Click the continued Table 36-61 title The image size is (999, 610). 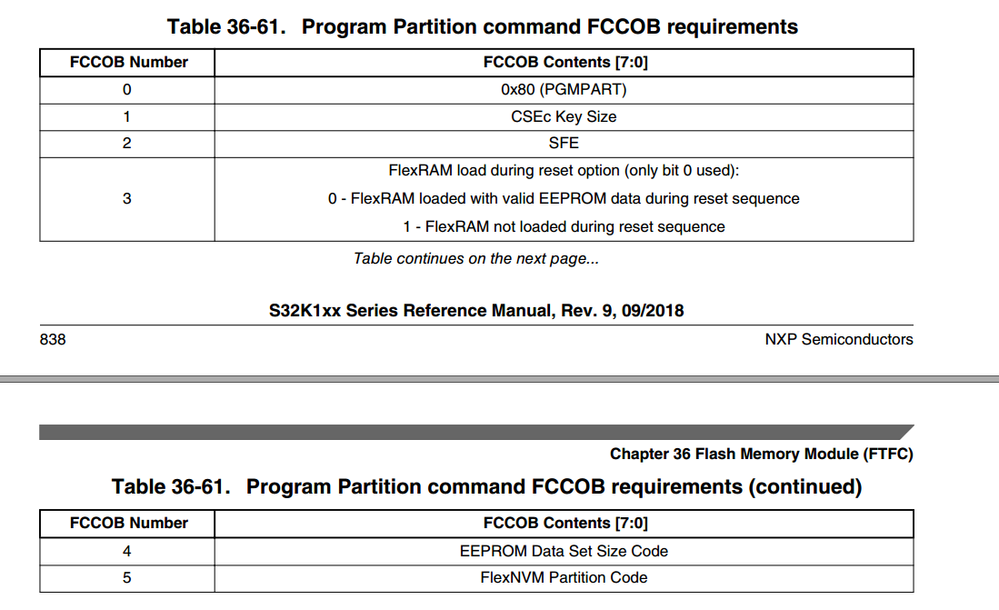pyautogui.click(x=486, y=487)
